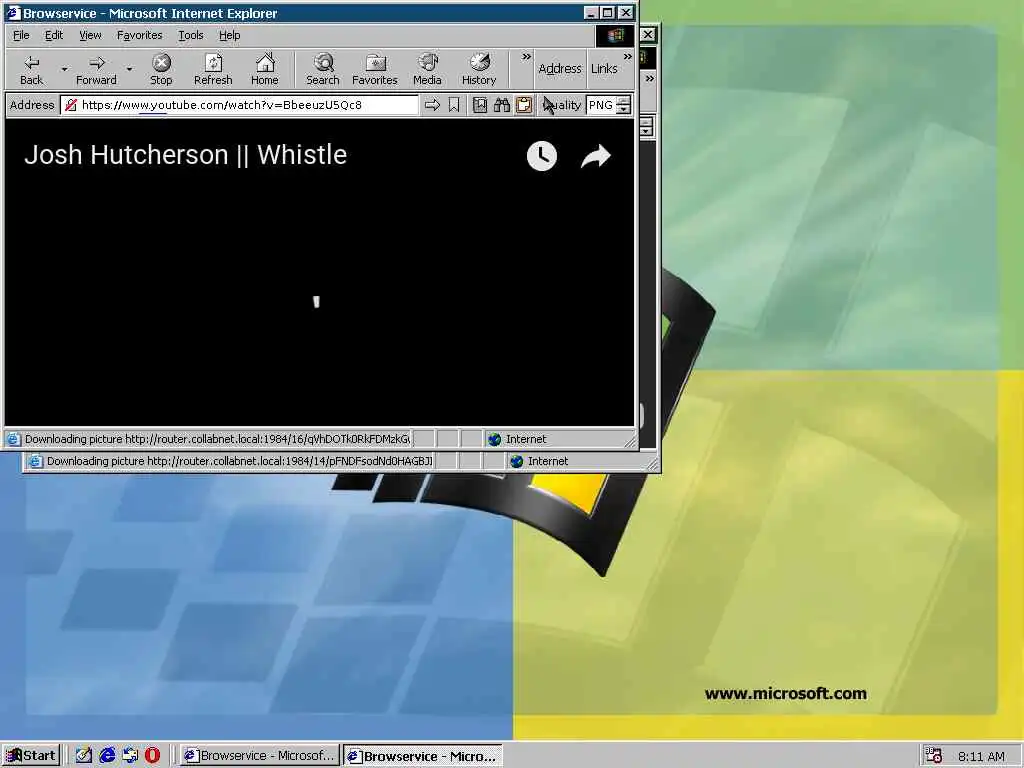Image resolution: width=1024 pixels, height=768 pixels.
Task: Open the Search pane
Action: [323, 69]
